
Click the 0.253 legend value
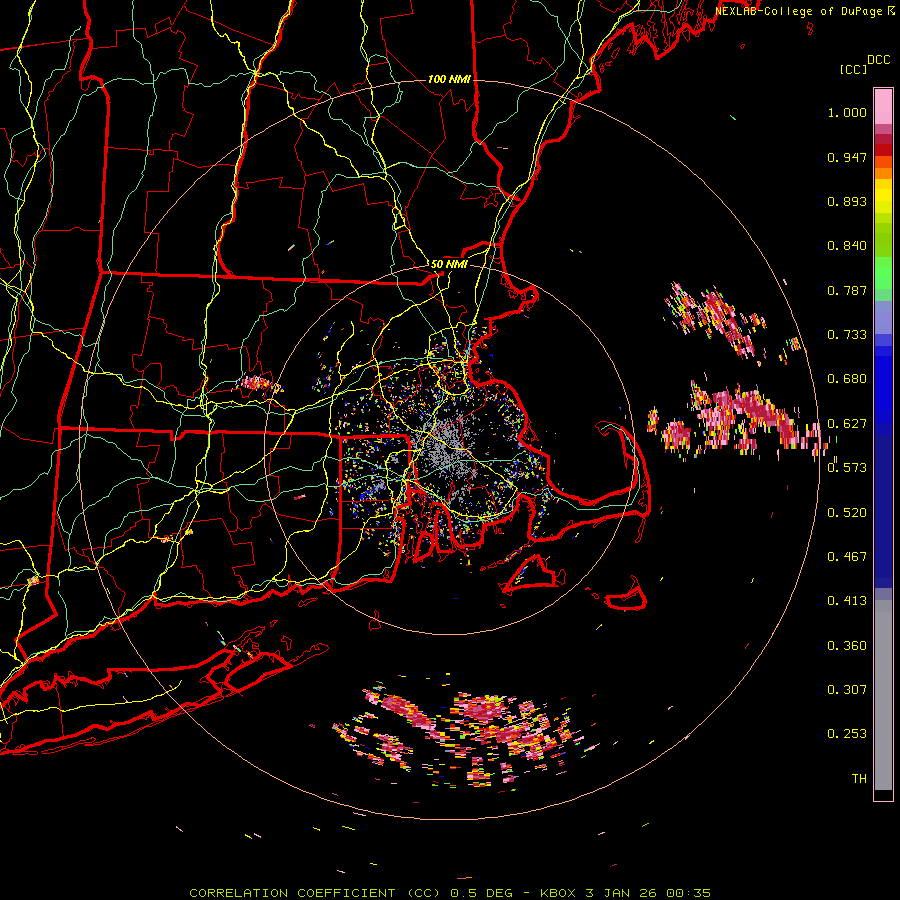pos(847,734)
